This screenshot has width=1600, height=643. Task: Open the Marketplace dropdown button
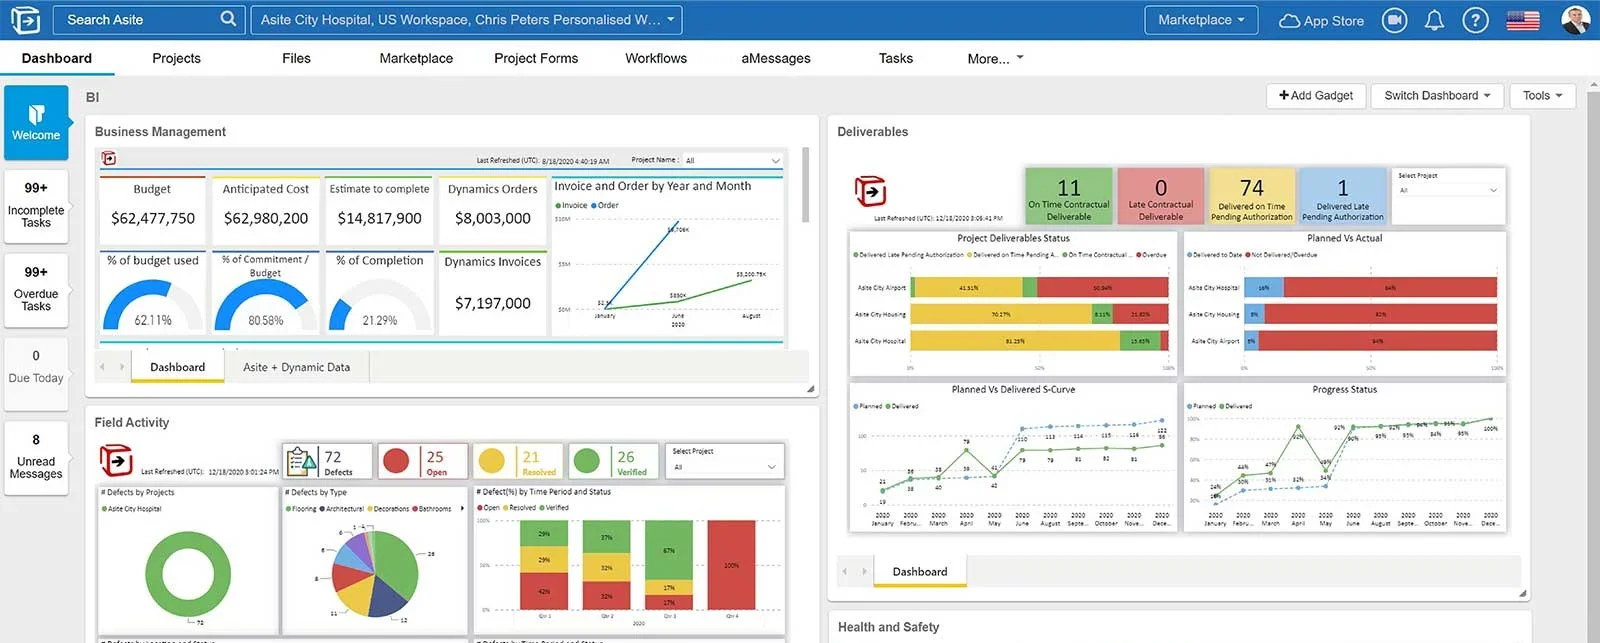pos(1201,19)
